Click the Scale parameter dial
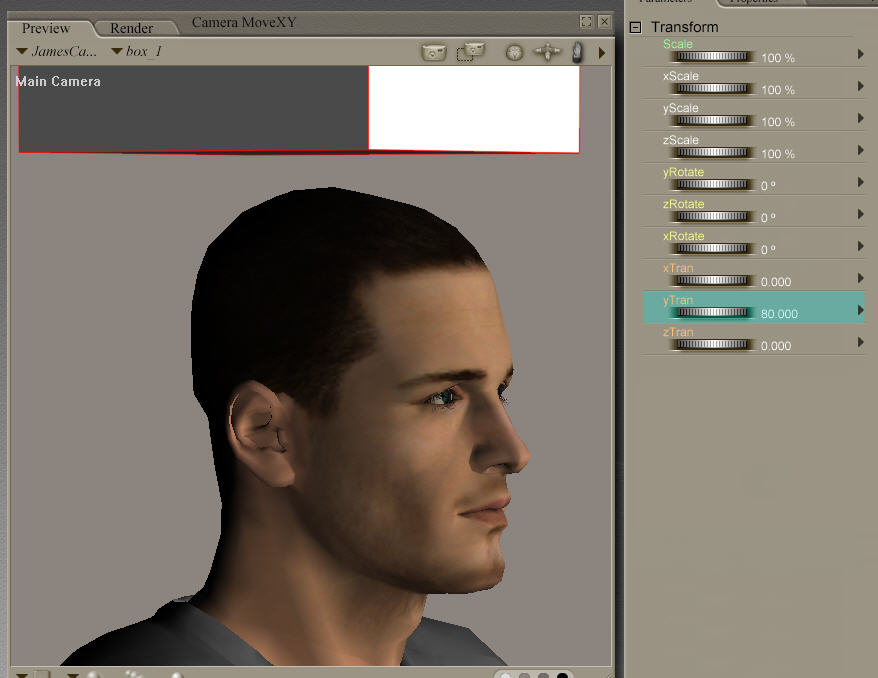The height and width of the screenshot is (678, 878). (x=712, y=57)
